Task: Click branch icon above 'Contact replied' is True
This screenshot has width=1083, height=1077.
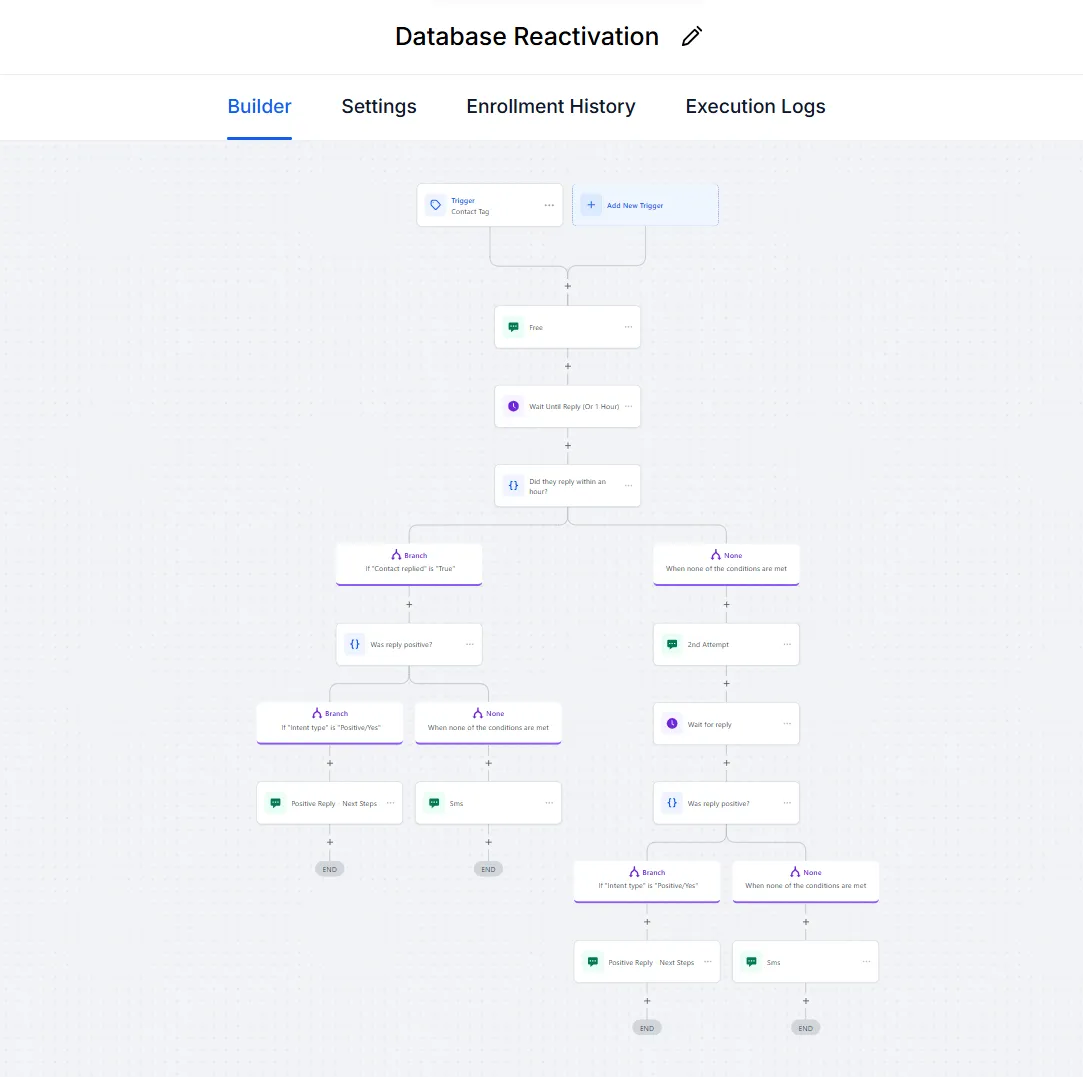Action: 396,555
